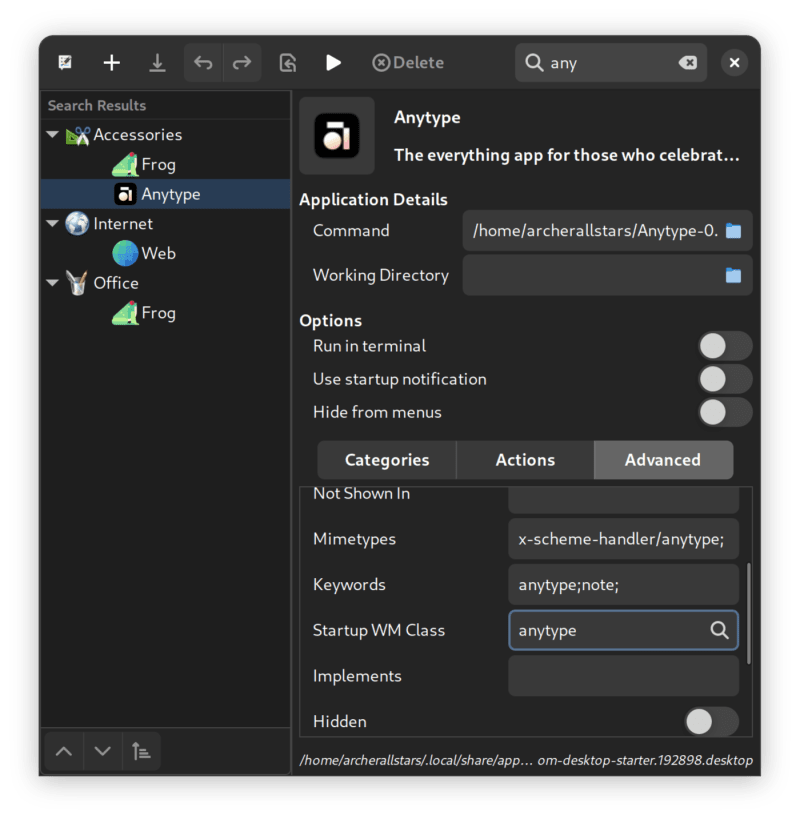Screen dimensions: 800x819
Task: Switch to the Actions tab
Action: 525,460
